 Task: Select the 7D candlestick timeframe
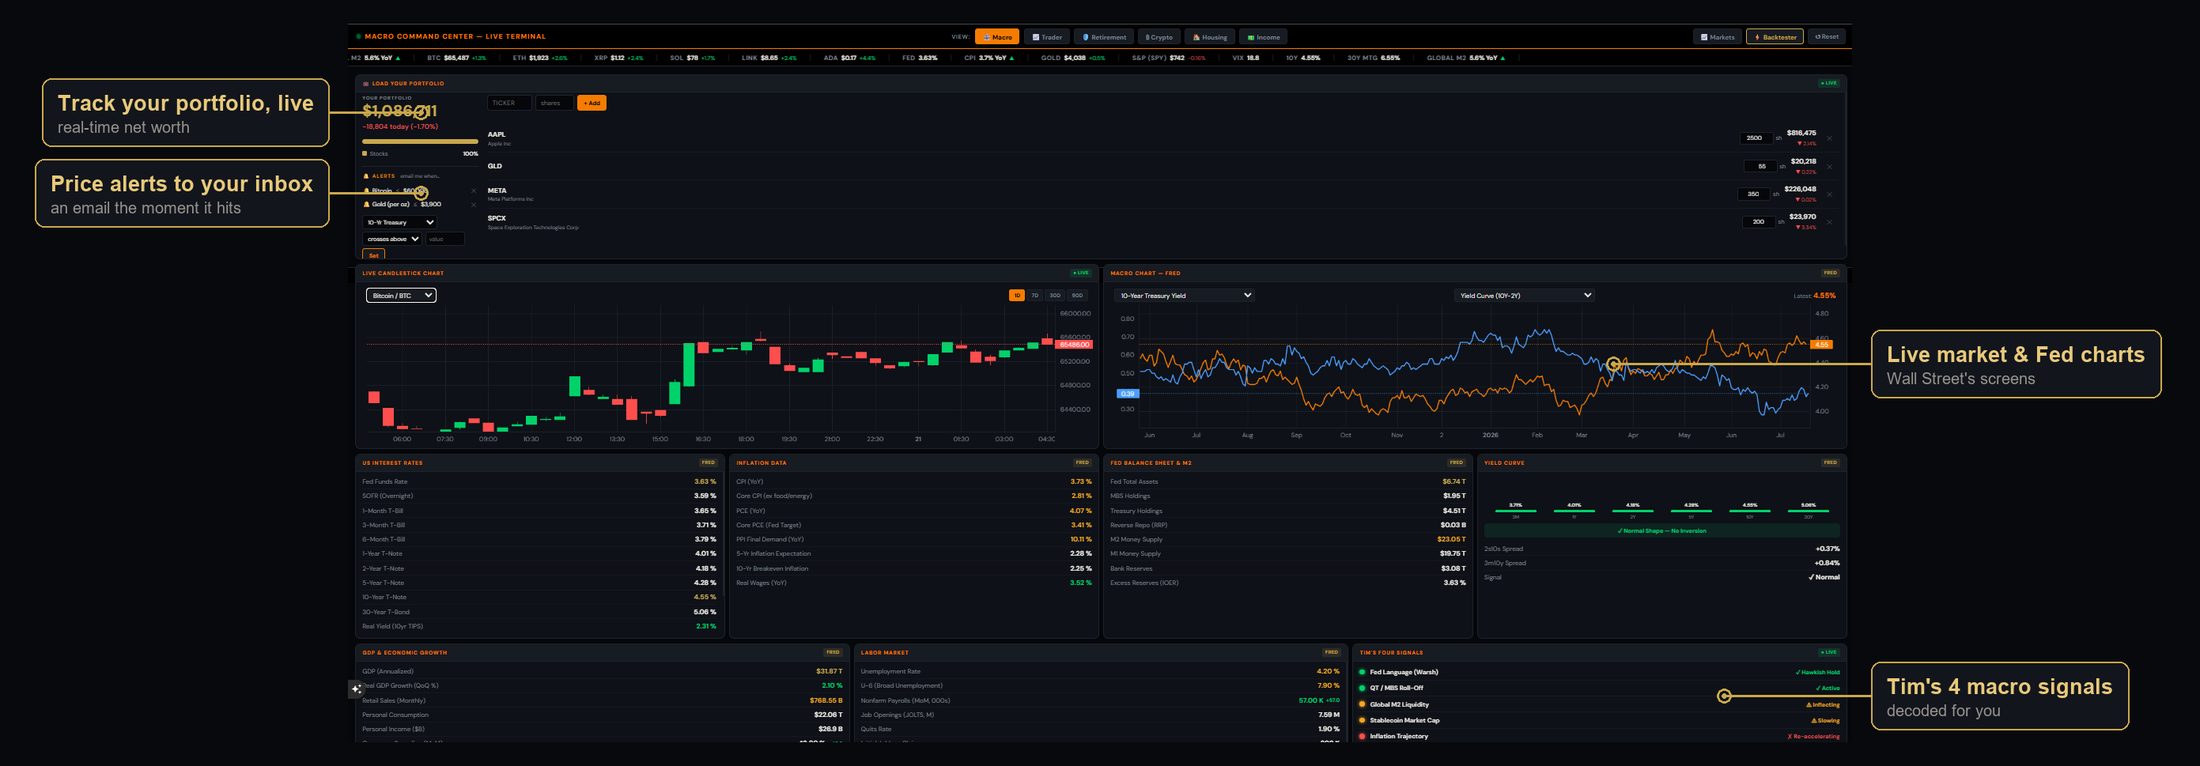tap(1035, 295)
